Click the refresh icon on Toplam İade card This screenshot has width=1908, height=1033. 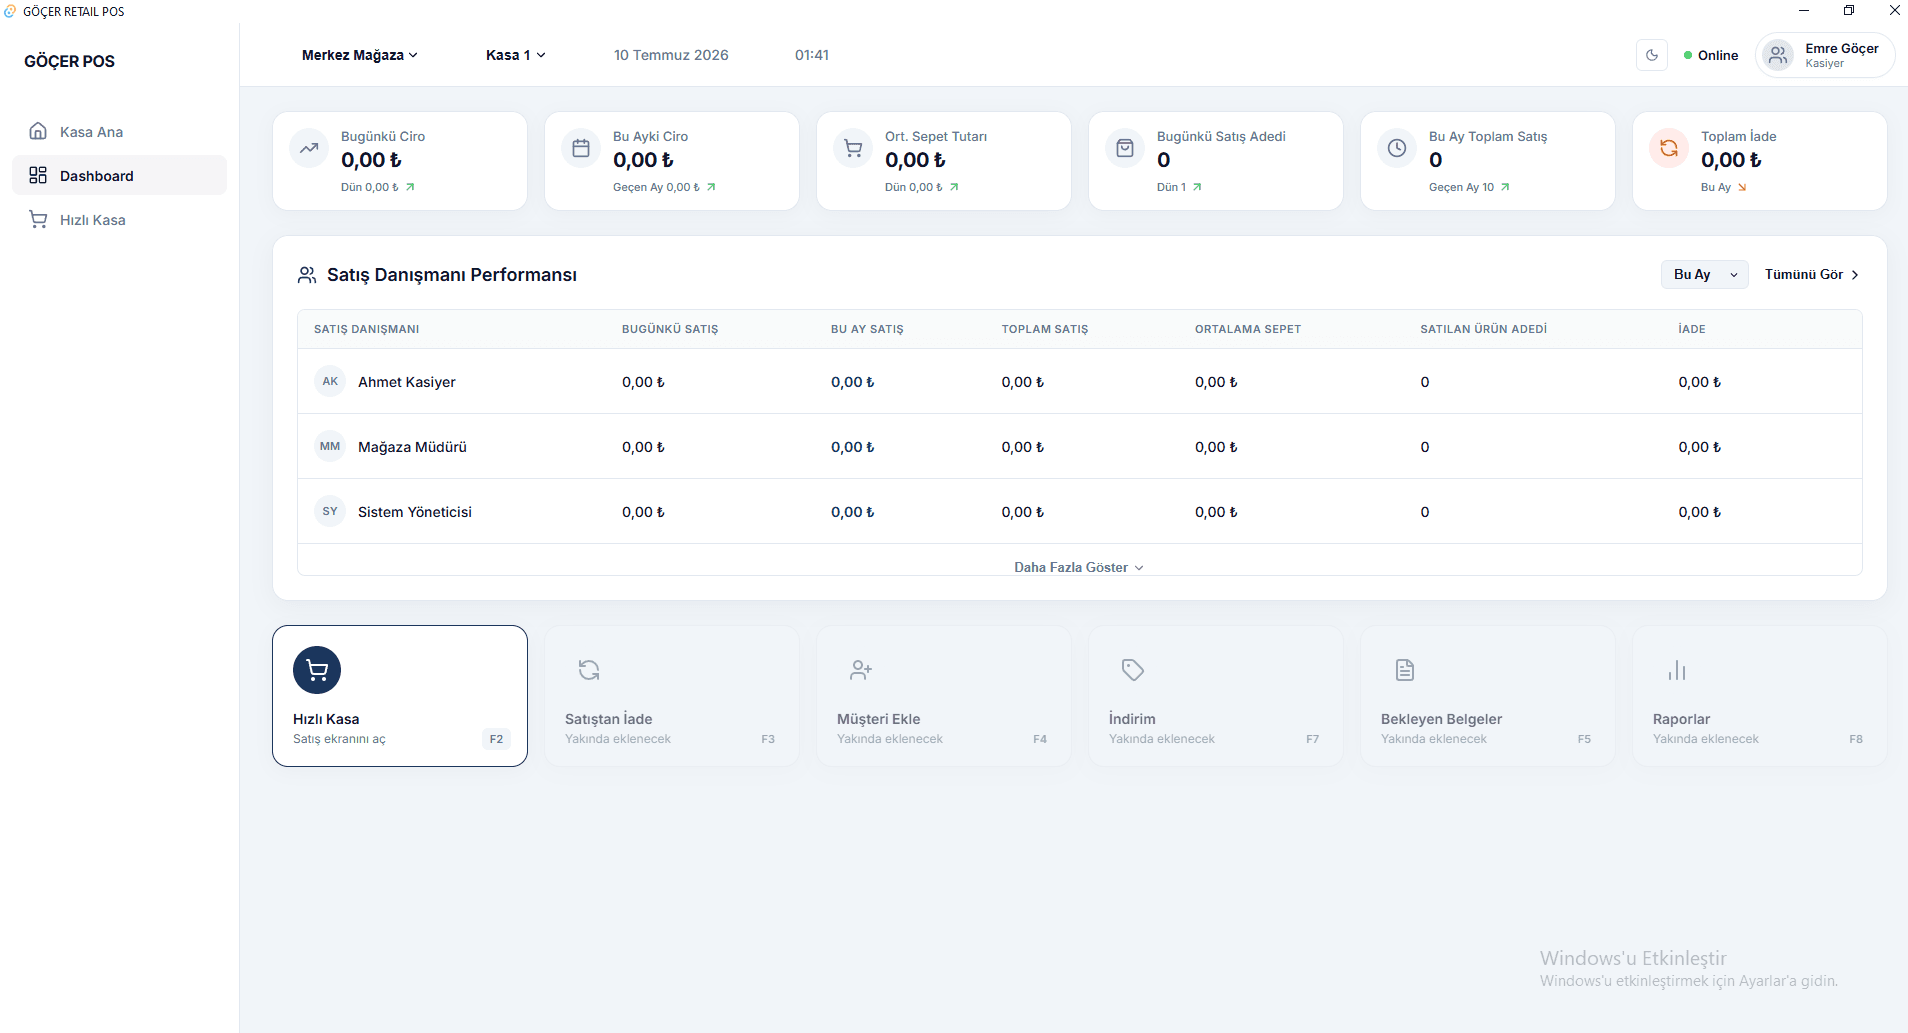(1669, 148)
